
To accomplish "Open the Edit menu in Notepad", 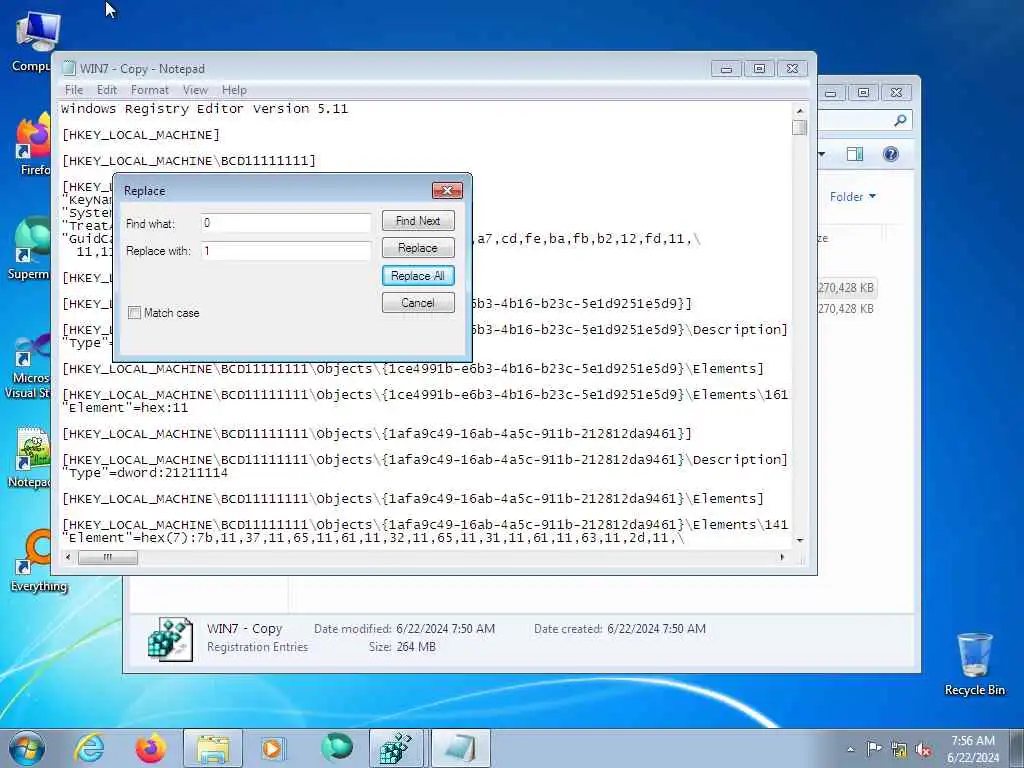I will point(106,90).
